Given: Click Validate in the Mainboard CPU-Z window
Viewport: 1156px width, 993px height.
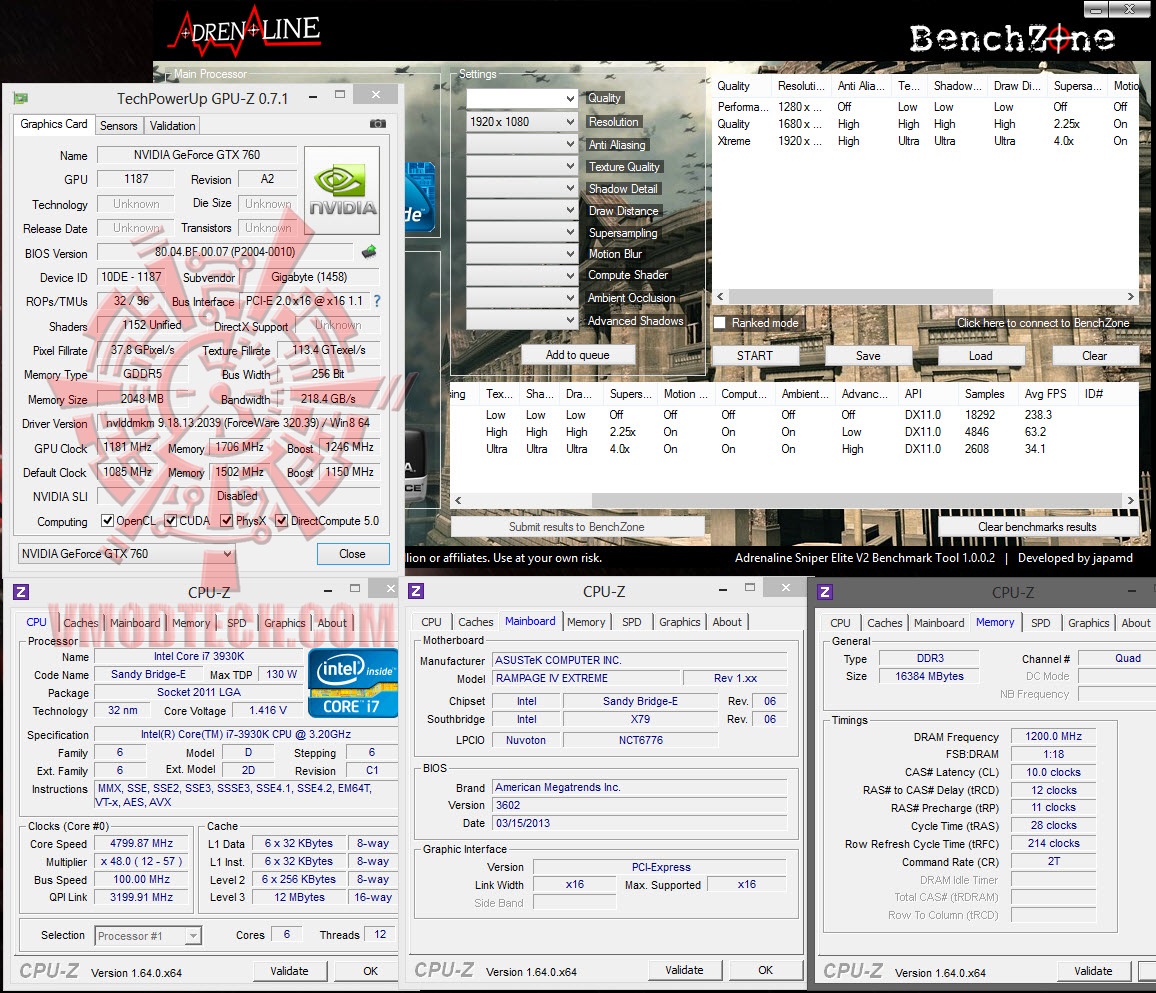Looking at the screenshot, I should [684, 970].
